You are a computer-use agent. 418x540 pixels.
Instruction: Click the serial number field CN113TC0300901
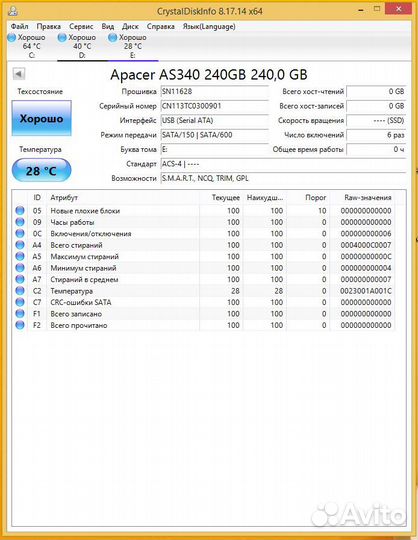tap(215, 106)
